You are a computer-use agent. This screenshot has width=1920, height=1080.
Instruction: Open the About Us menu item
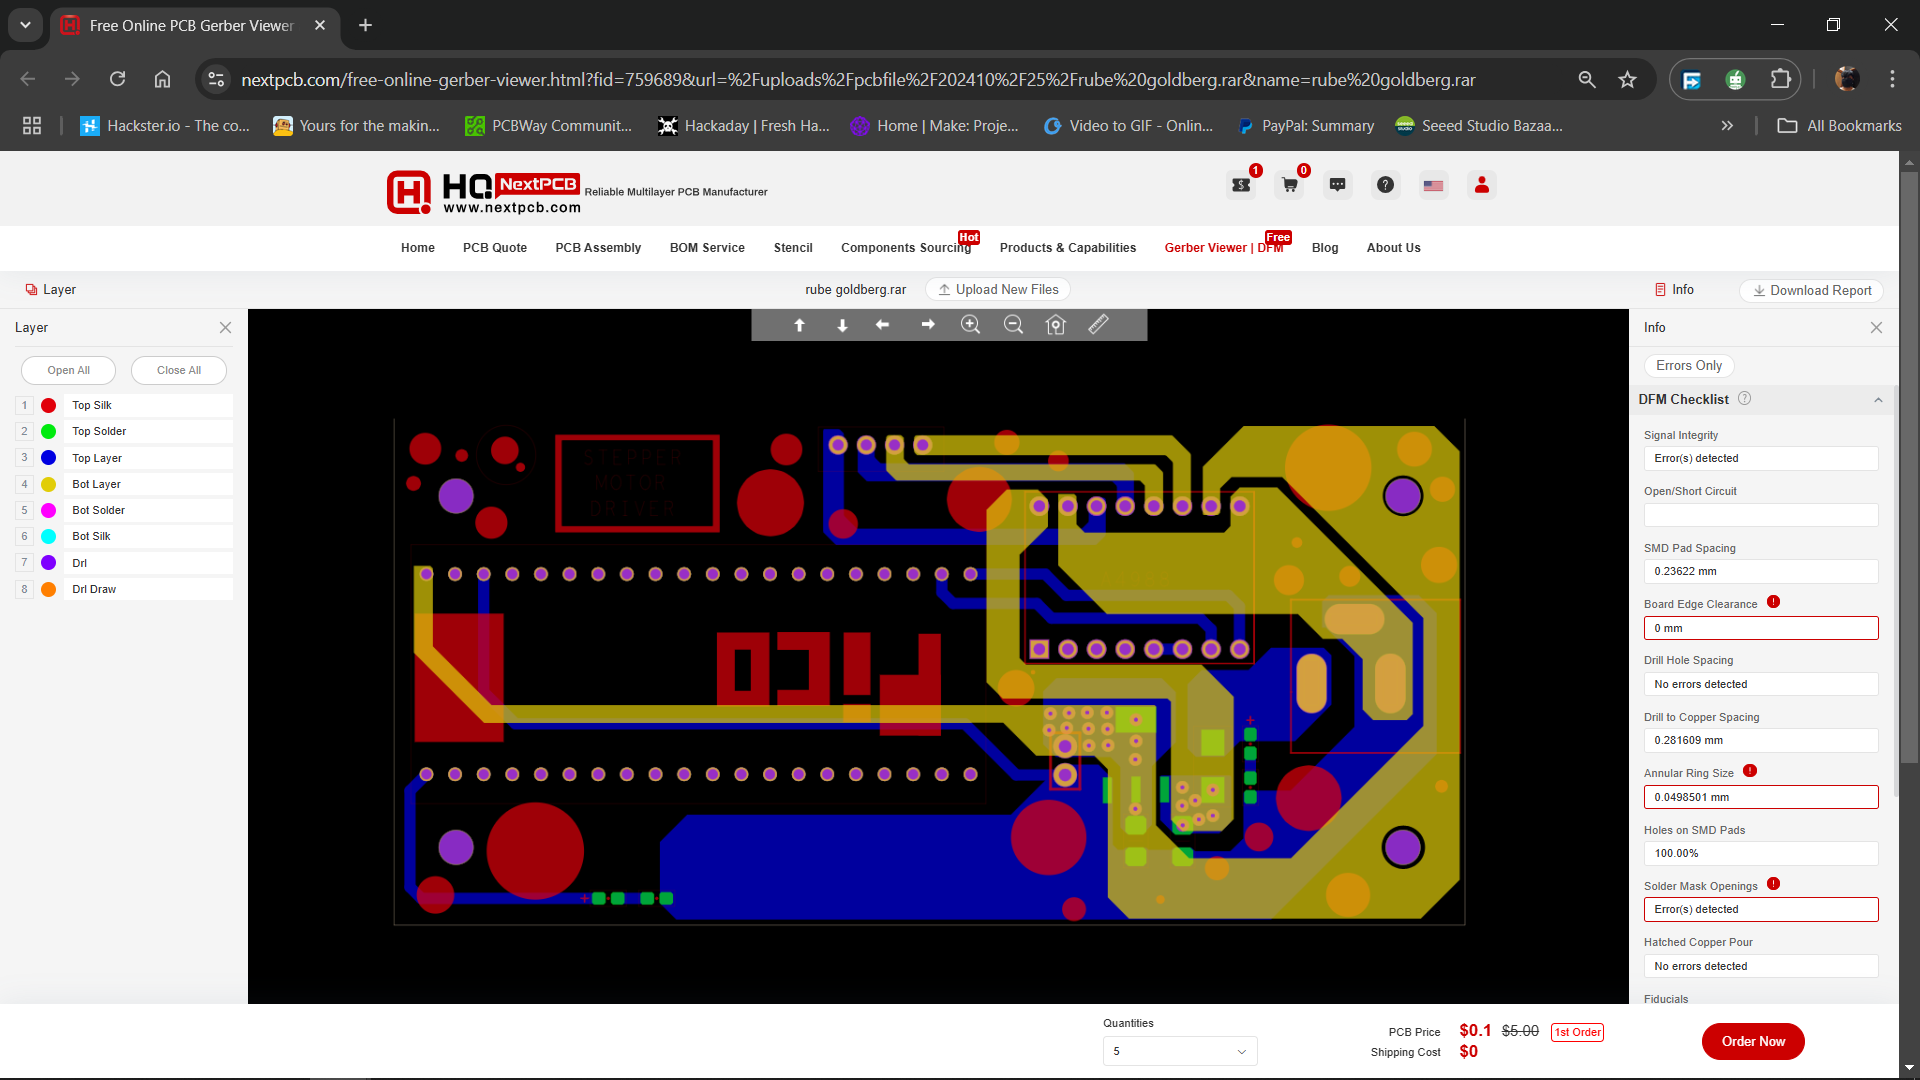coord(1393,248)
